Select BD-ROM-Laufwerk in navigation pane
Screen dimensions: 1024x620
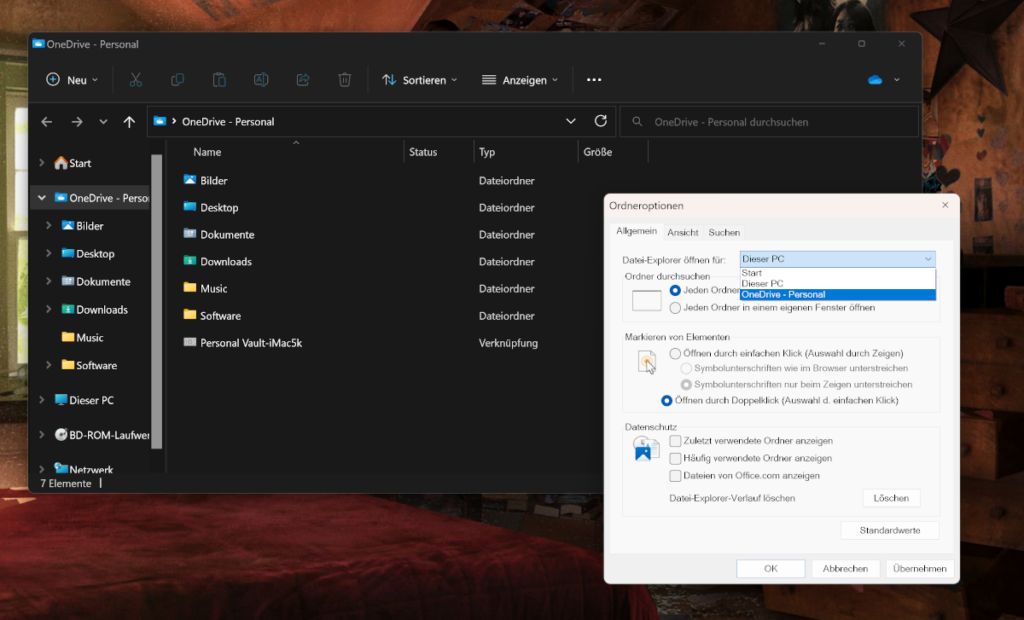(x=101, y=434)
